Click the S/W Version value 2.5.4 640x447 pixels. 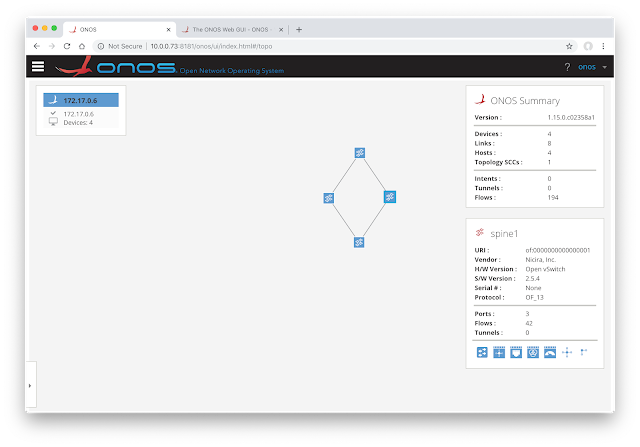coord(532,278)
